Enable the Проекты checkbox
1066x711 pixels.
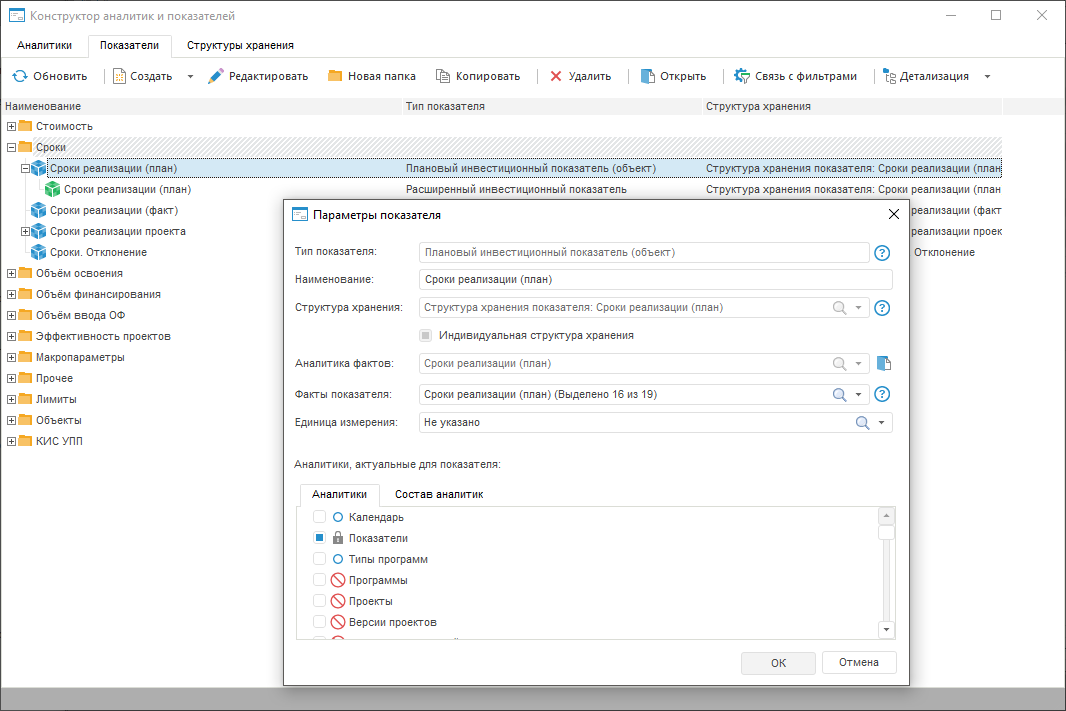pyautogui.click(x=320, y=601)
